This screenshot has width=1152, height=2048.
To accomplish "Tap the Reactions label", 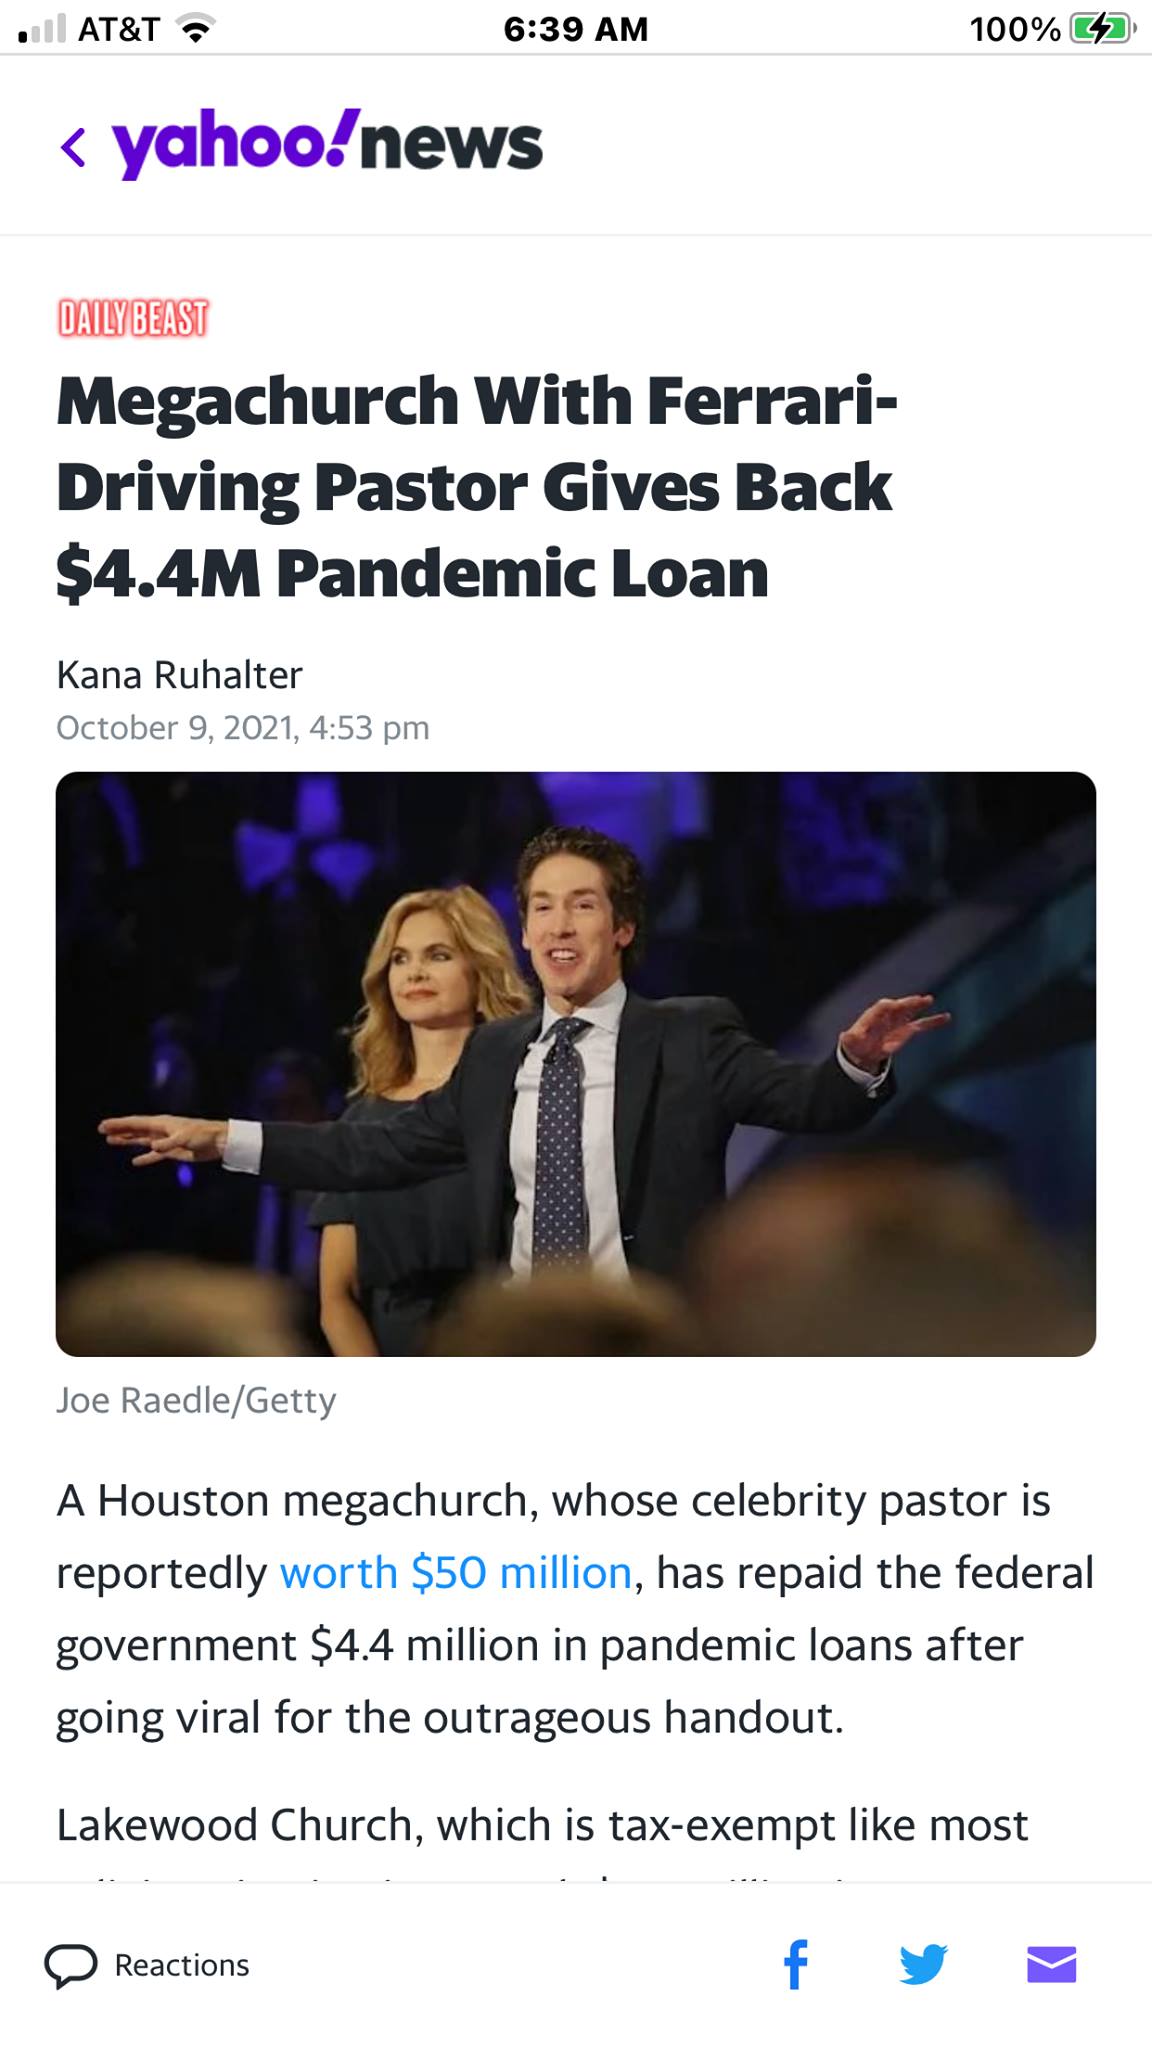I will tap(182, 1965).
